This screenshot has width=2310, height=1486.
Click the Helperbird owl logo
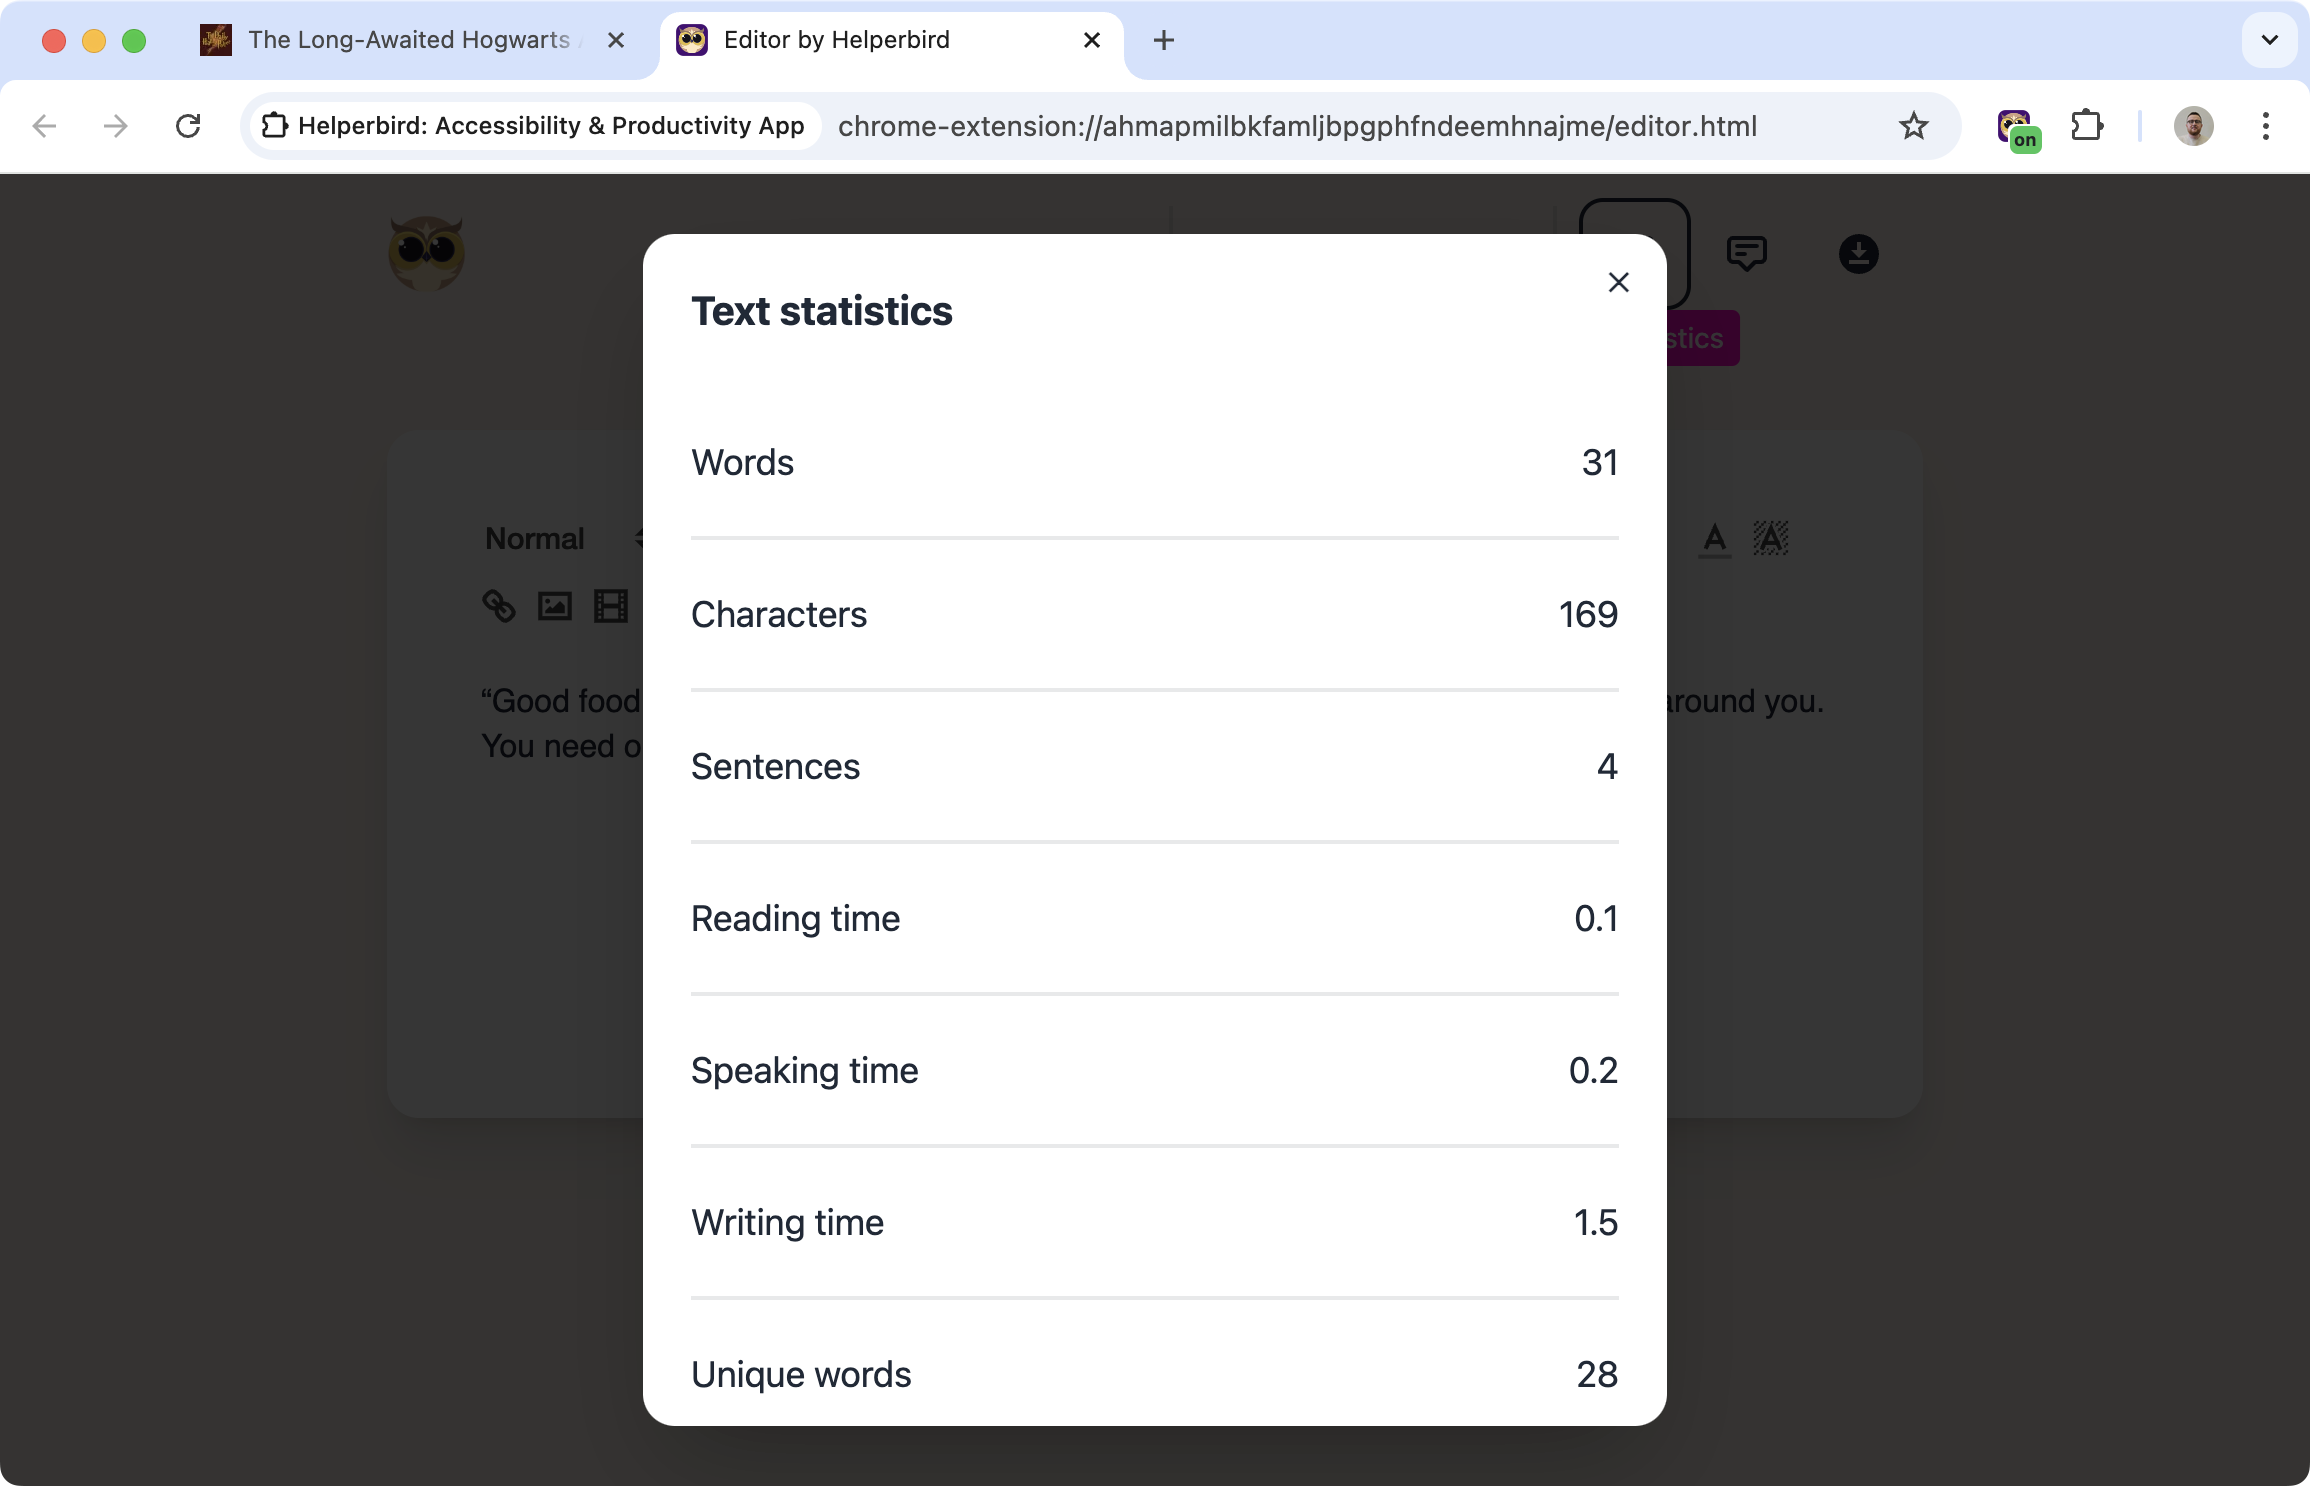[x=425, y=253]
